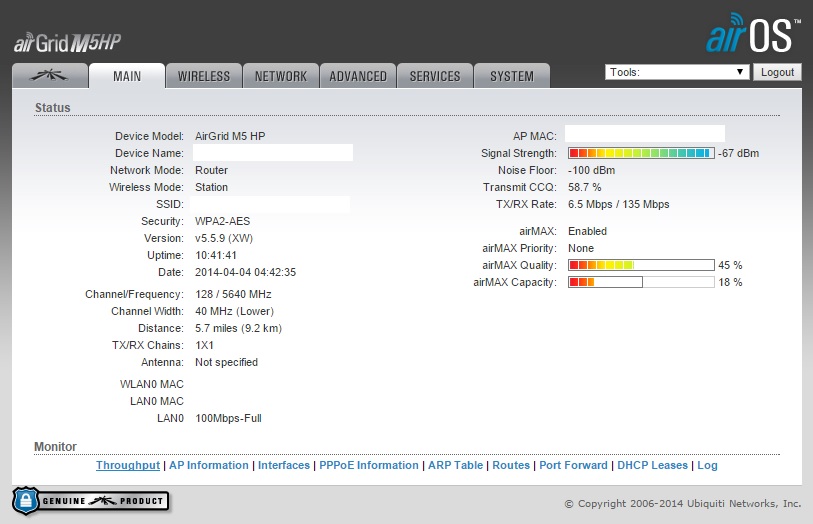Click the "45 %" airMAX quality value
The height and width of the screenshot is (524, 813).
730,265
